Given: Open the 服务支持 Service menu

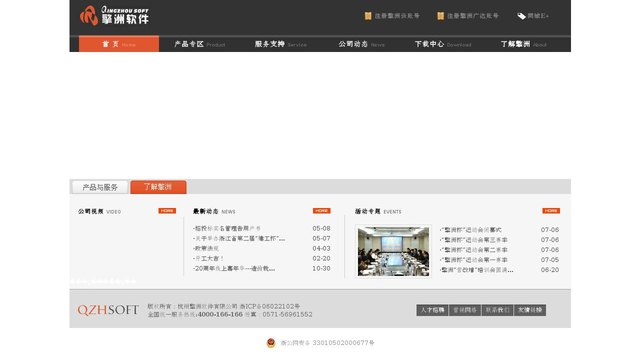Looking at the screenshot, I should coord(280,44).
